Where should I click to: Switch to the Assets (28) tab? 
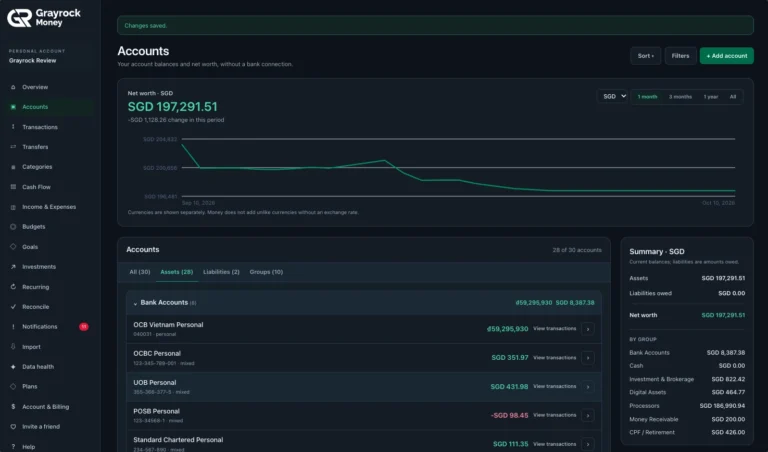click(x=177, y=272)
